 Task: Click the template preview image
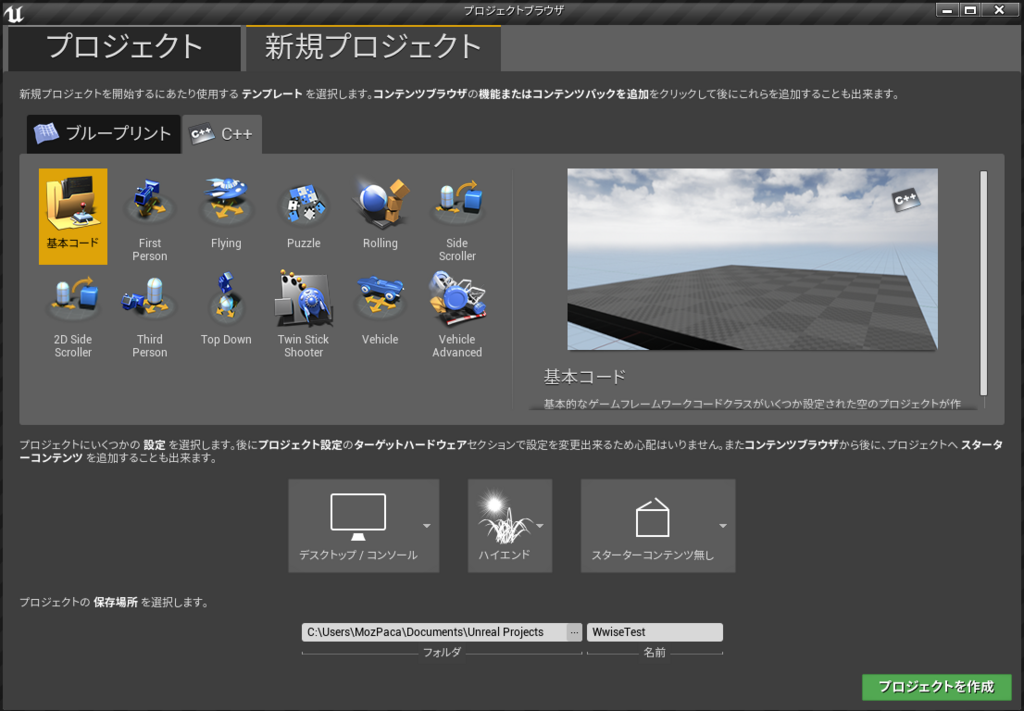point(752,259)
